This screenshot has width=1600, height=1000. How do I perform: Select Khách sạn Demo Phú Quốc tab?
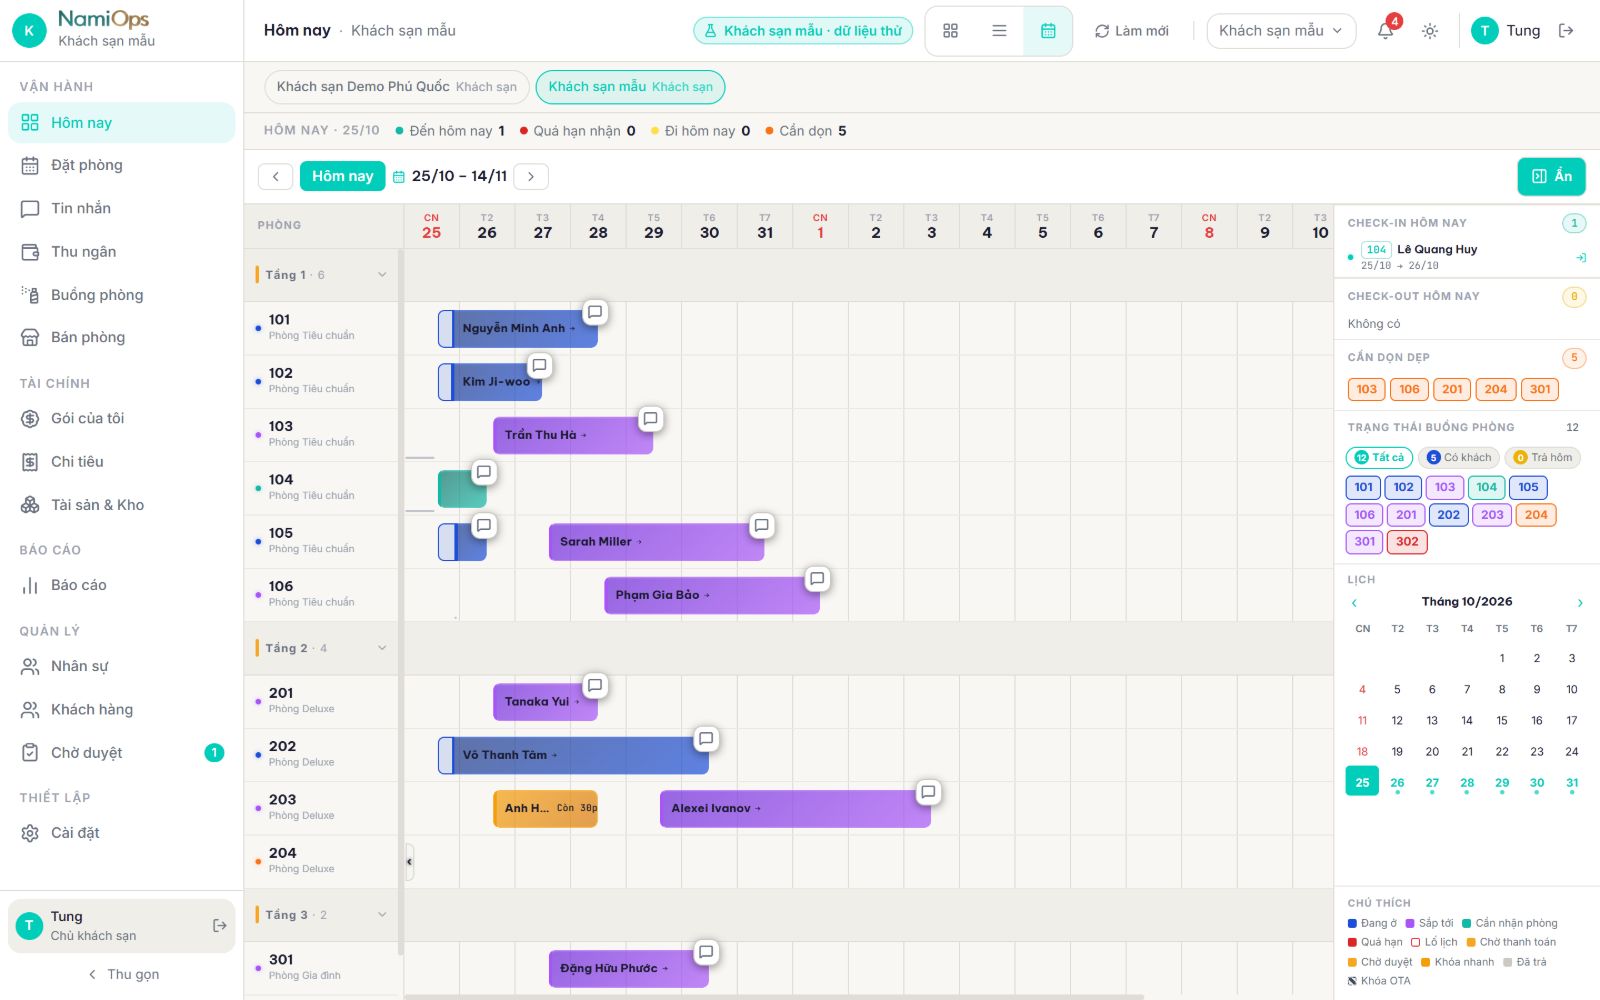(x=396, y=87)
